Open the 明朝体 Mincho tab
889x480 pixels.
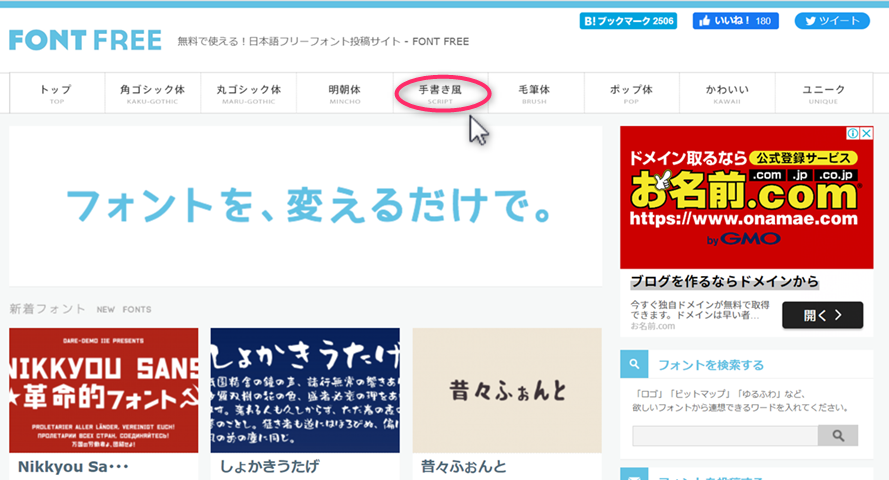(x=344, y=93)
